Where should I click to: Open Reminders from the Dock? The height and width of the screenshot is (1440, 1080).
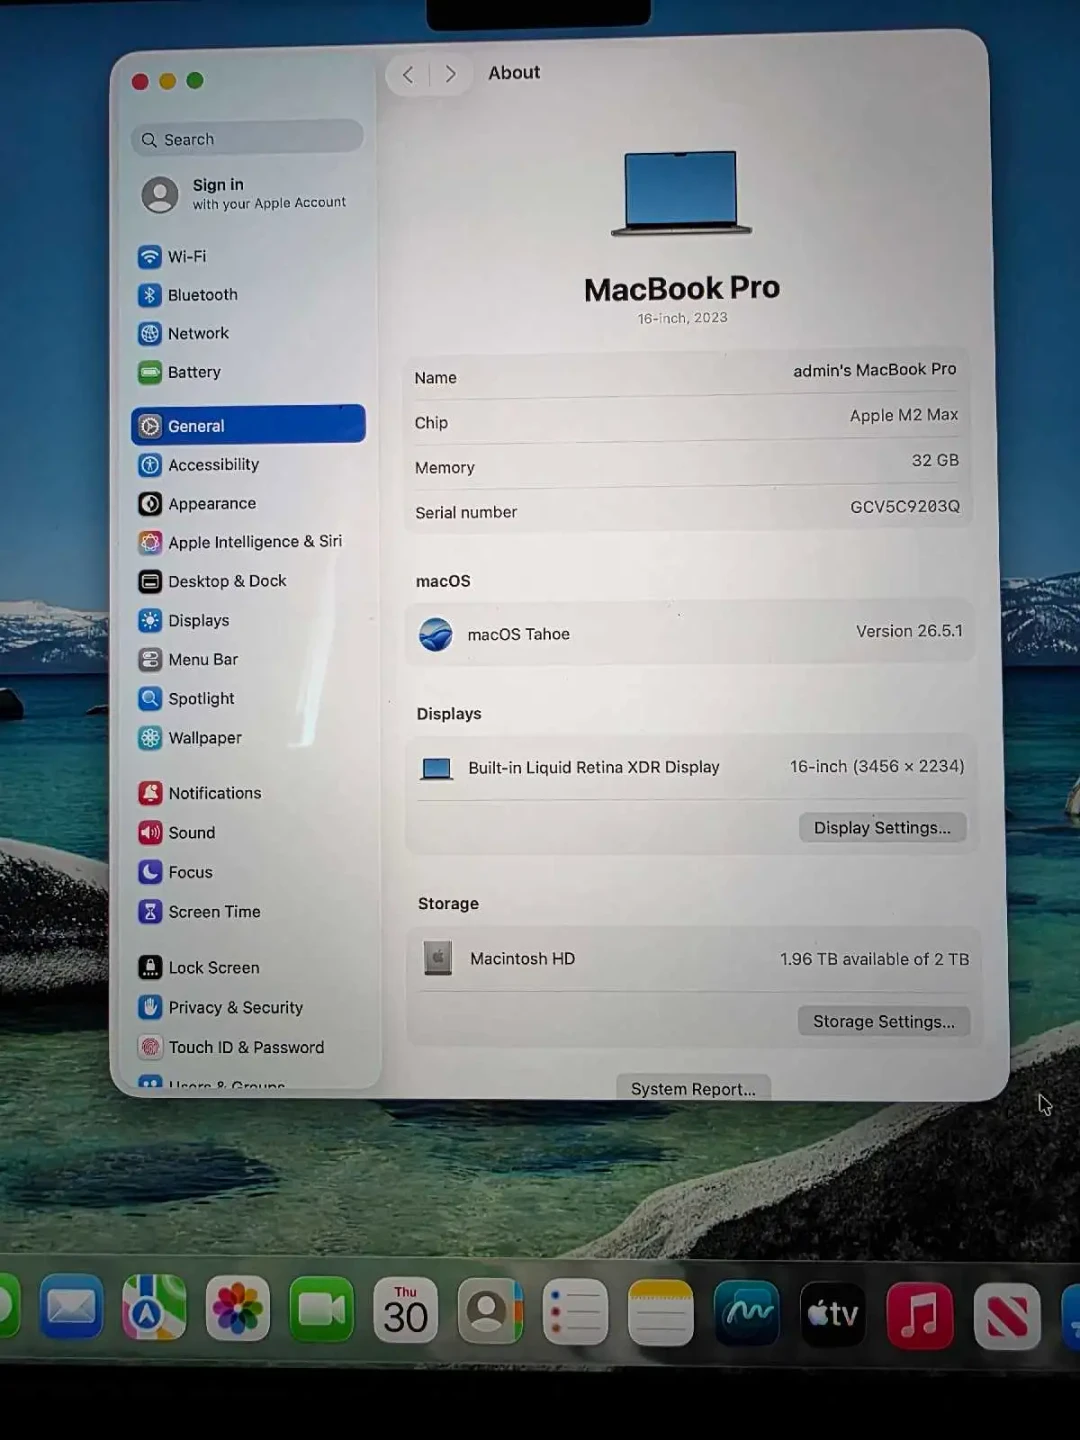click(x=575, y=1312)
